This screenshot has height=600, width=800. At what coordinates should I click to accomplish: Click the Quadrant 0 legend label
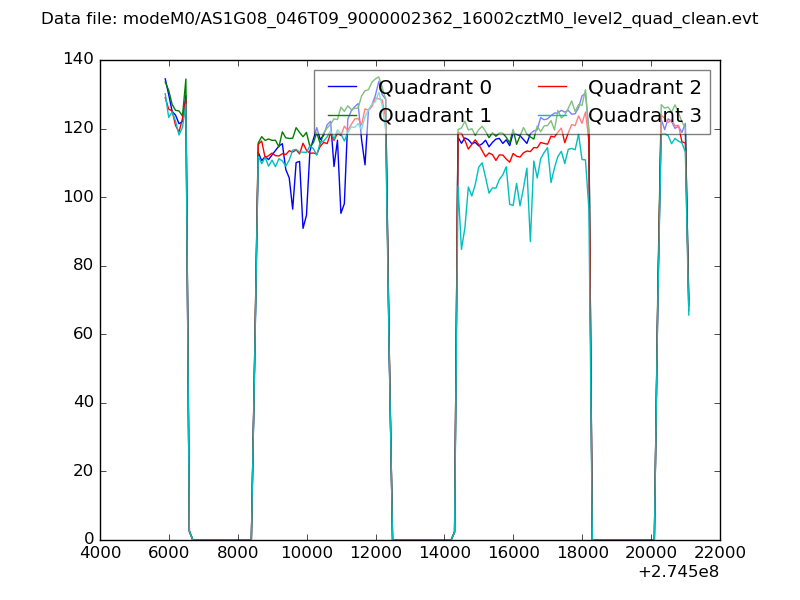click(434, 87)
